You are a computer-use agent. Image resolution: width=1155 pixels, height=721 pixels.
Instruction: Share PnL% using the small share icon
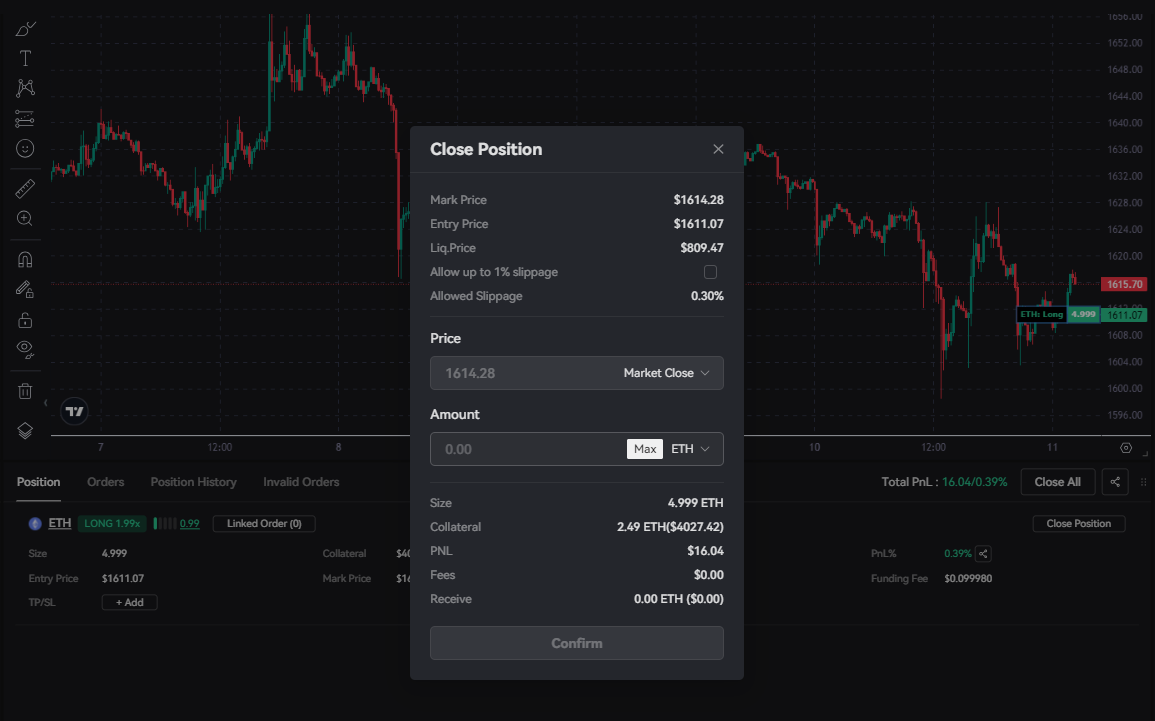(x=983, y=554)
